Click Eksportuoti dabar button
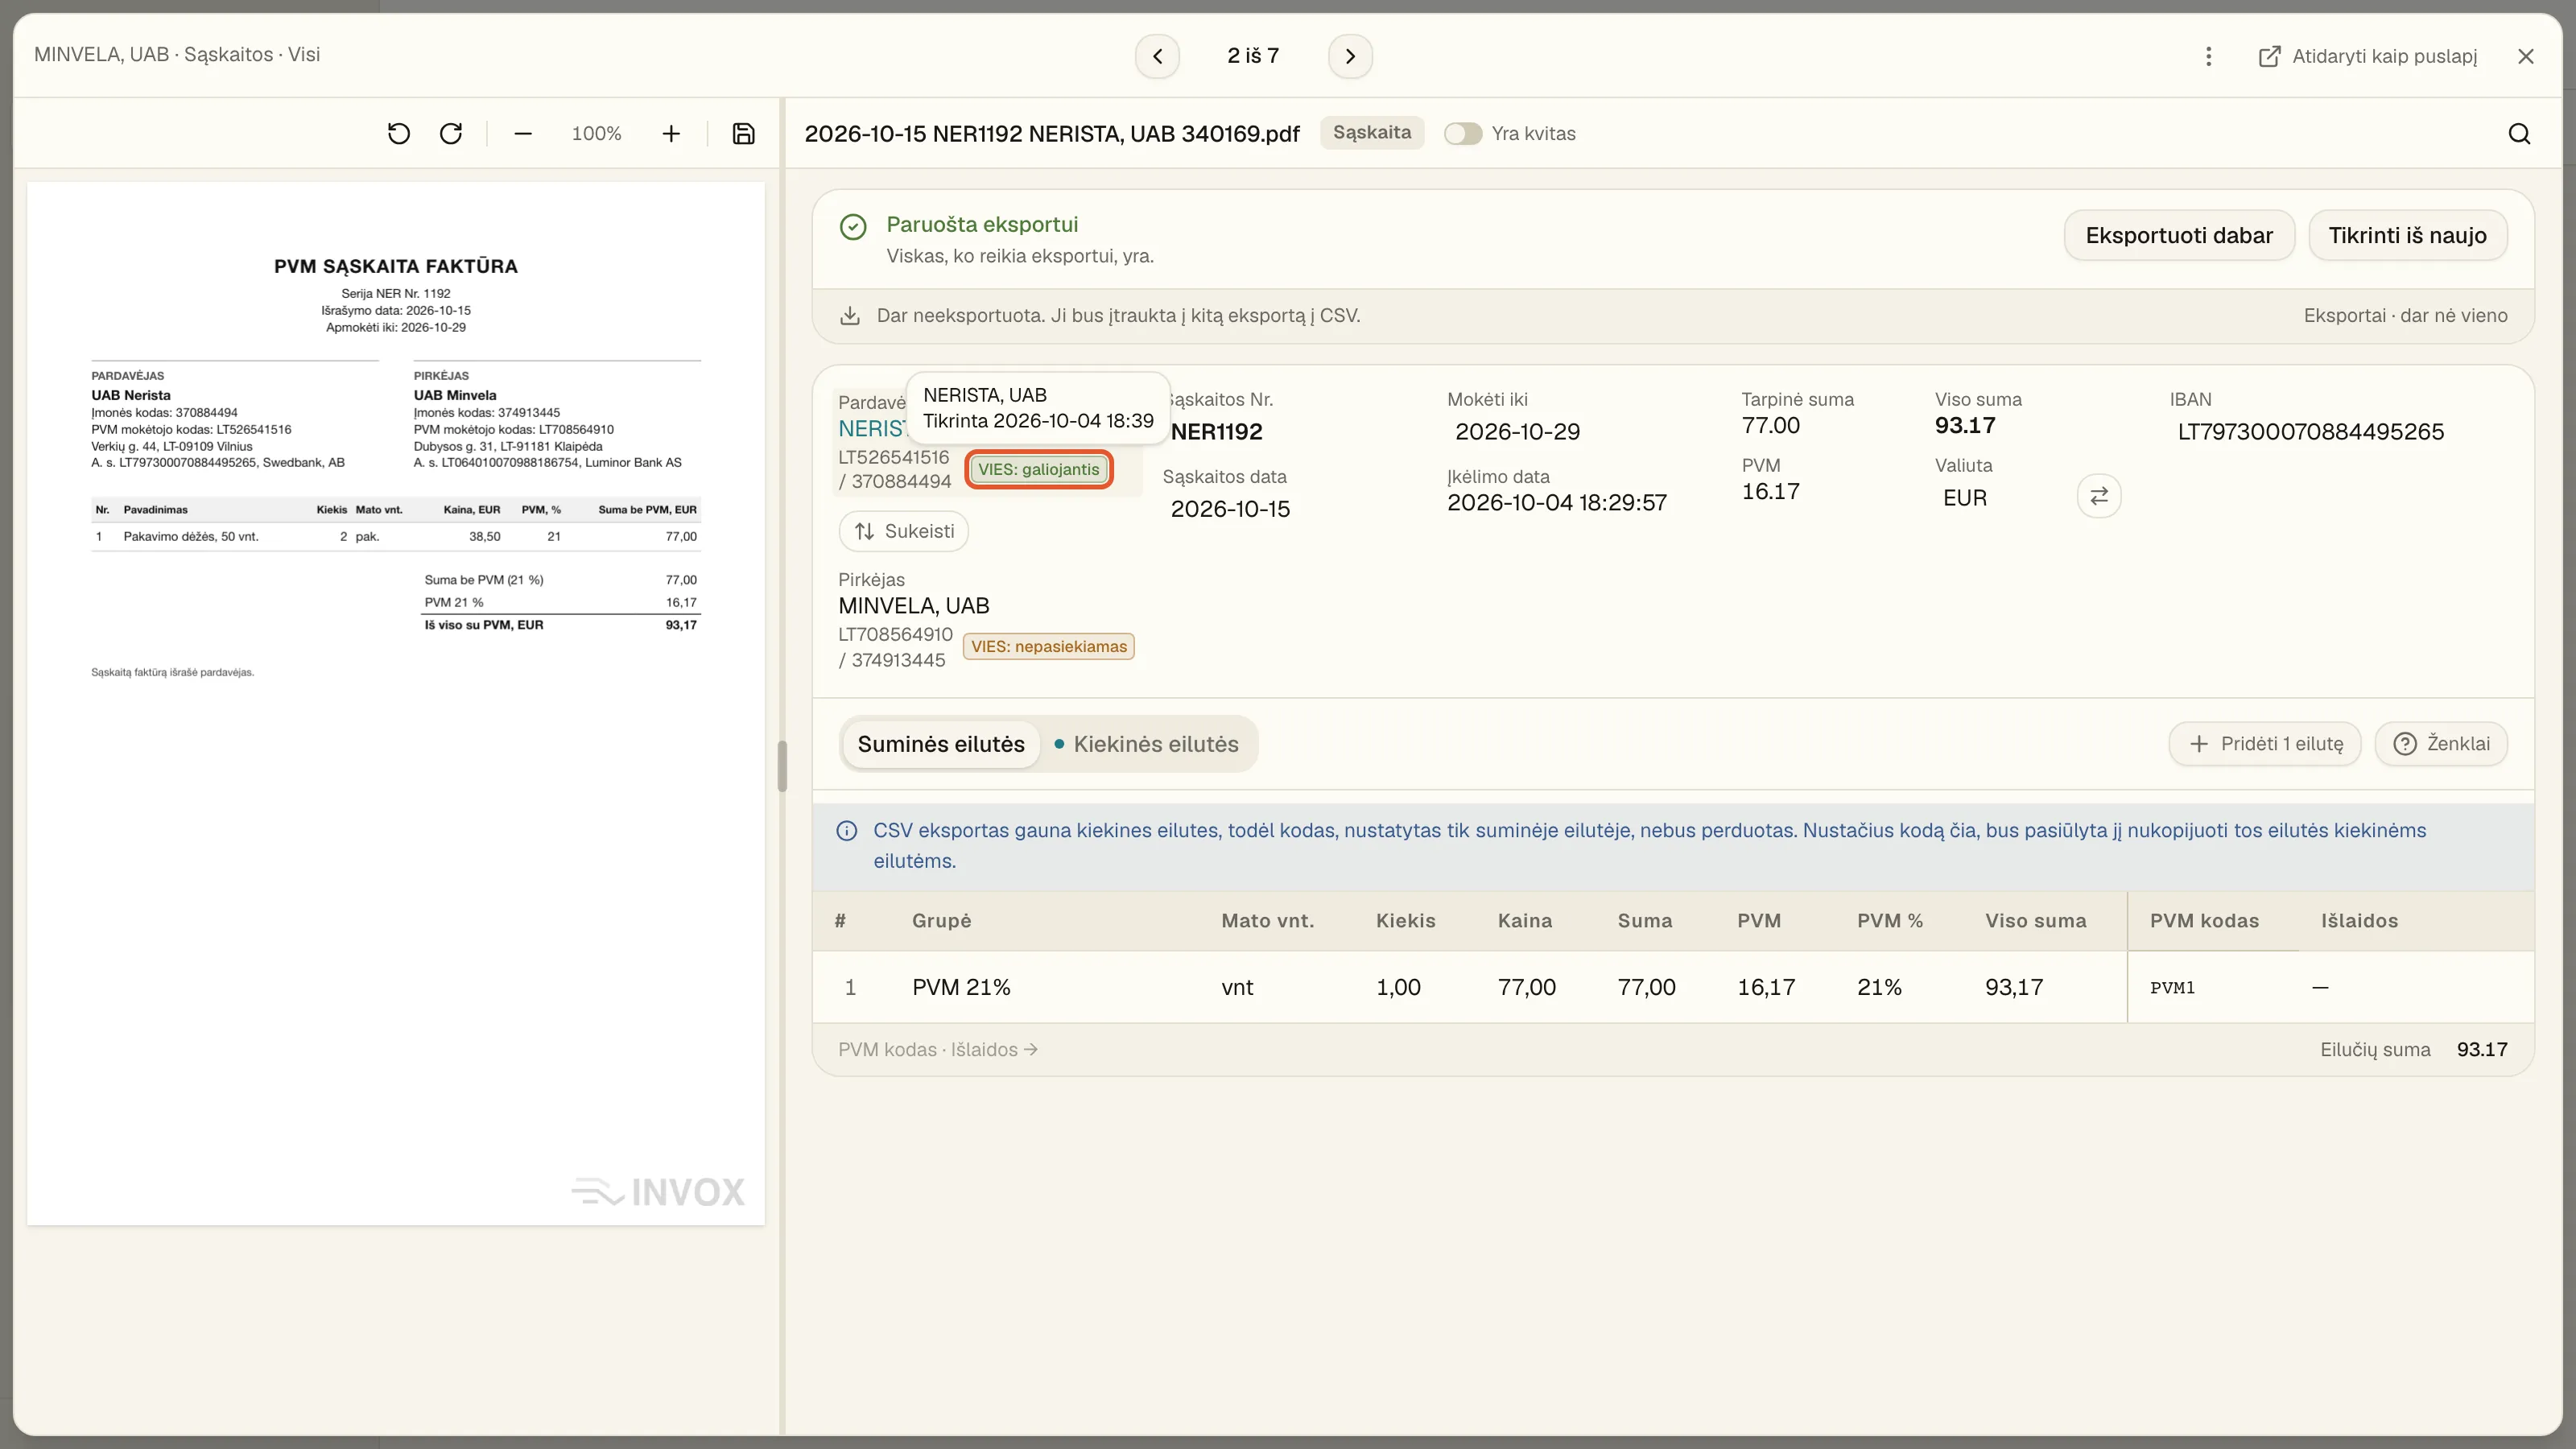The width and height of the screenshot is (2576, 1449). point(2179,236)
